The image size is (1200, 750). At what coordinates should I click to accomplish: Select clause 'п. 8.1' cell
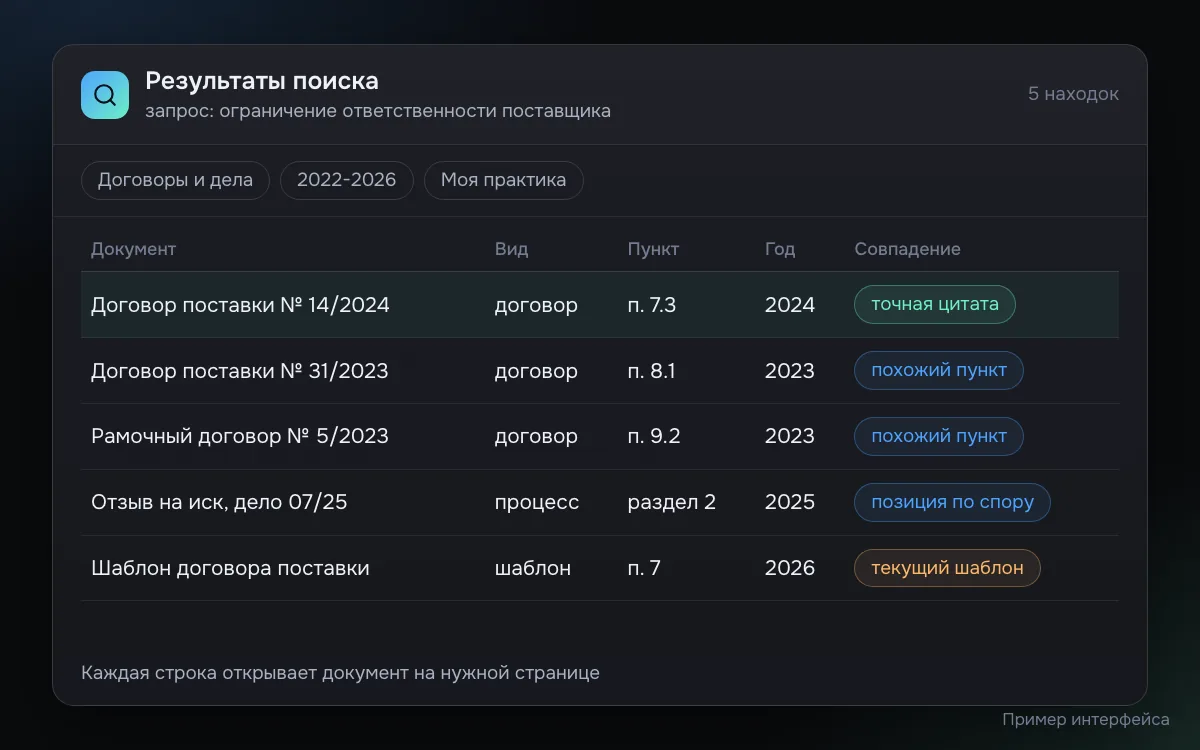pyautogui.click(x=652, y=371)
